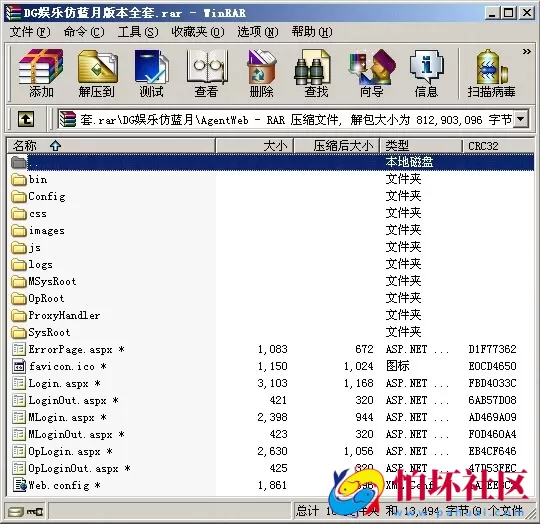Select the css folder icon
Image resolution: width=540 pixels, height=524 pixels.
click(x=19, y=214)
